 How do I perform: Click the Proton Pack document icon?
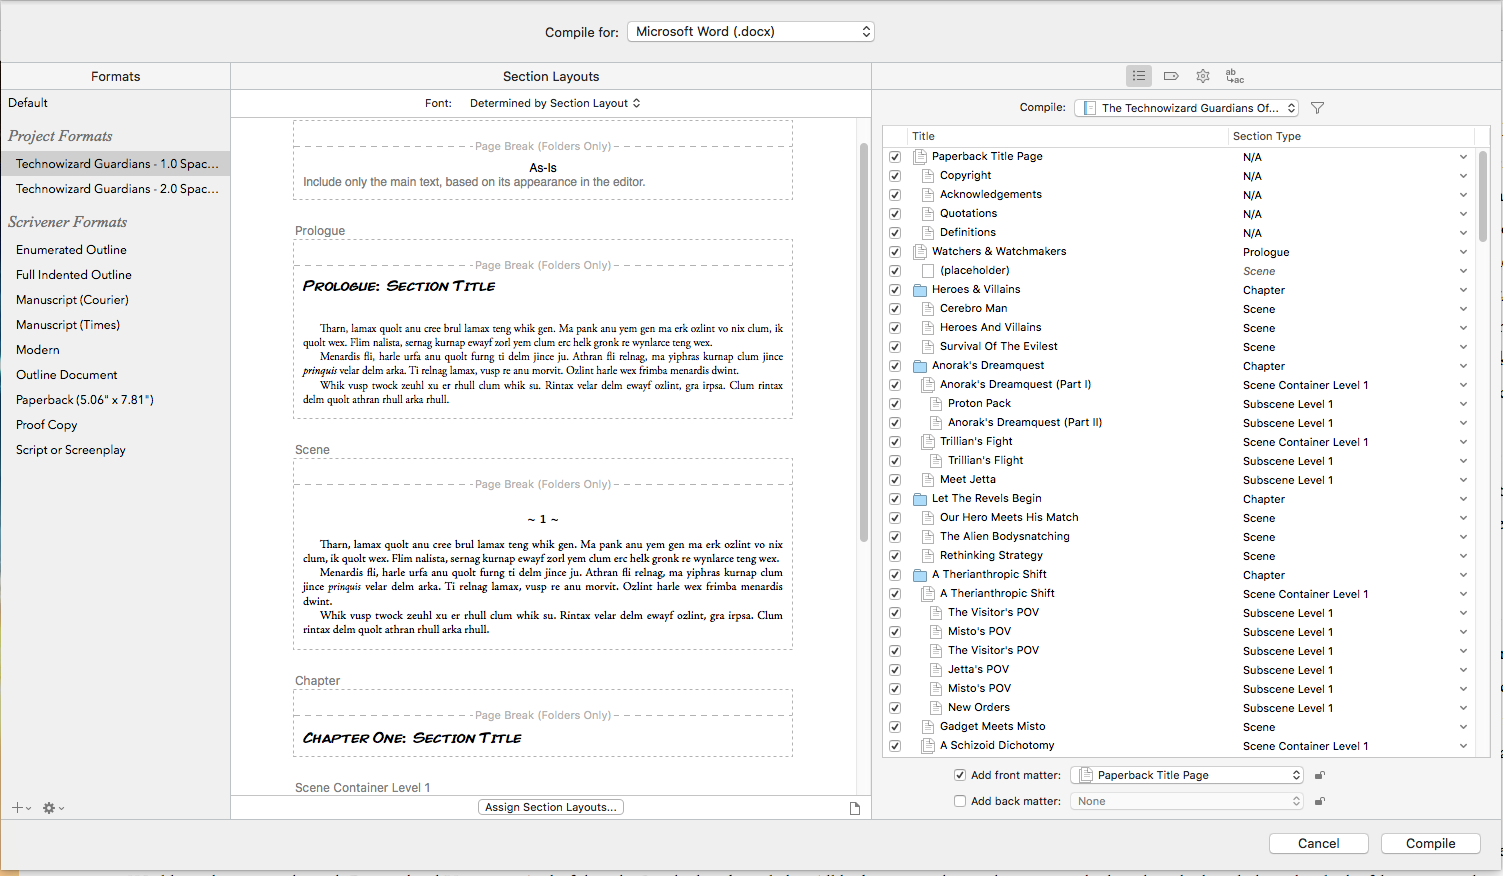(936, 404)
